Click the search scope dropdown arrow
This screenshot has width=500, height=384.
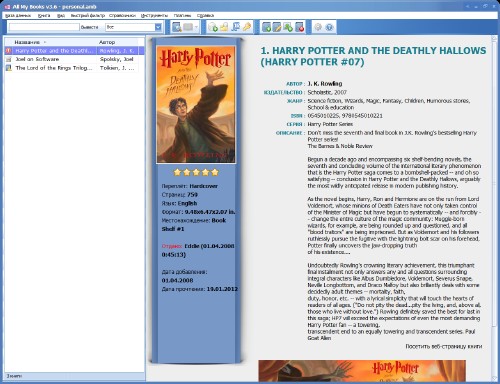point(158,27)
